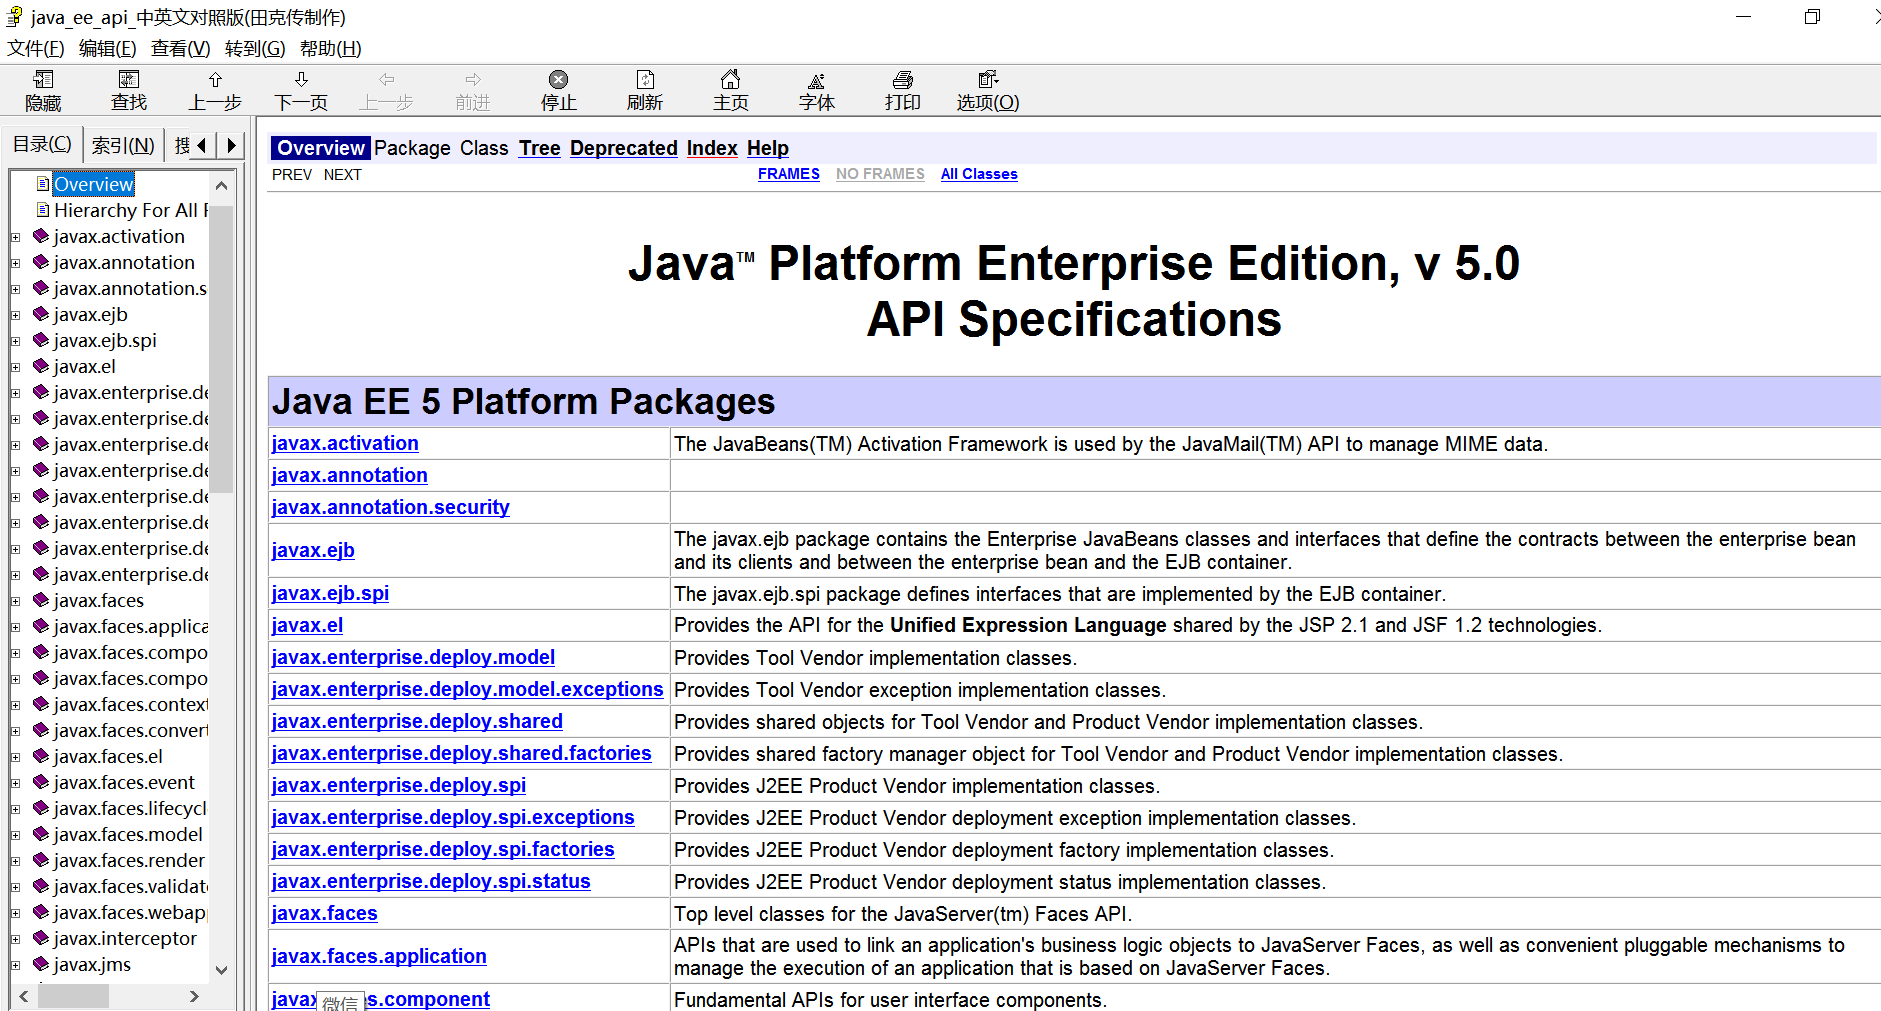Image resolution: width=1881 pixels, height=1011 pixels.
Task: Click tree panel vertical scrollbar up arrow
Action: [x=222, y=185]
